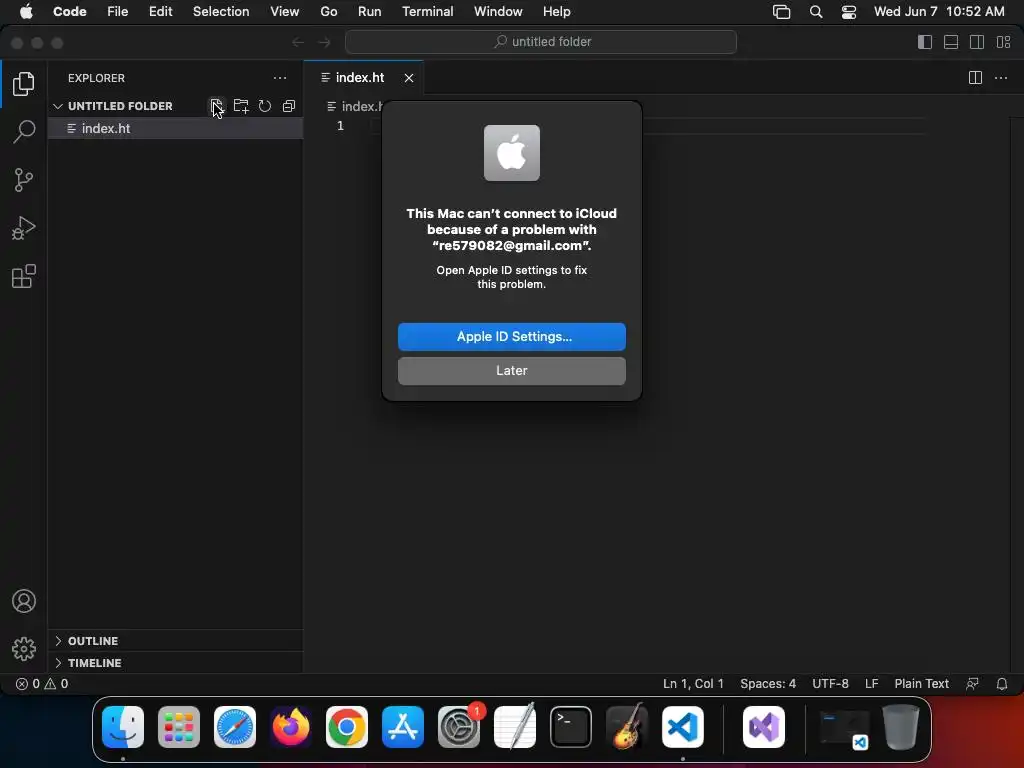
Task: Open the Terminal menu
Action: [x=428, y=12]
